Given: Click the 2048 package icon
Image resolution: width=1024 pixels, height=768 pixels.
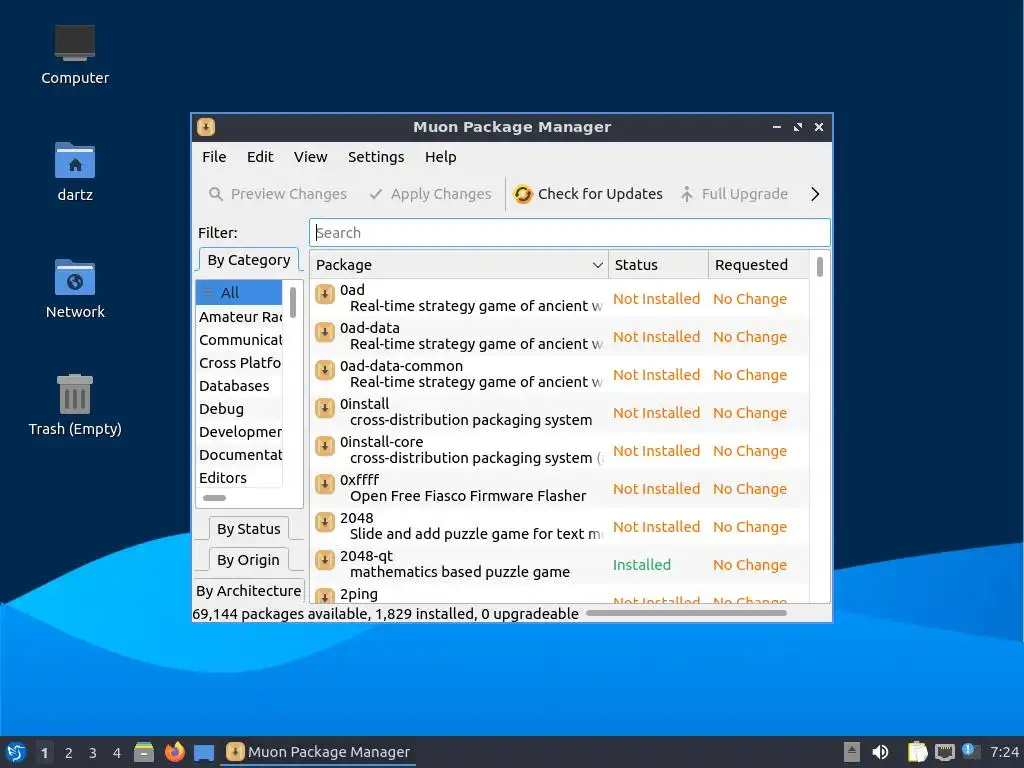Looking at the screenshot, I should [x=325, y=522].
